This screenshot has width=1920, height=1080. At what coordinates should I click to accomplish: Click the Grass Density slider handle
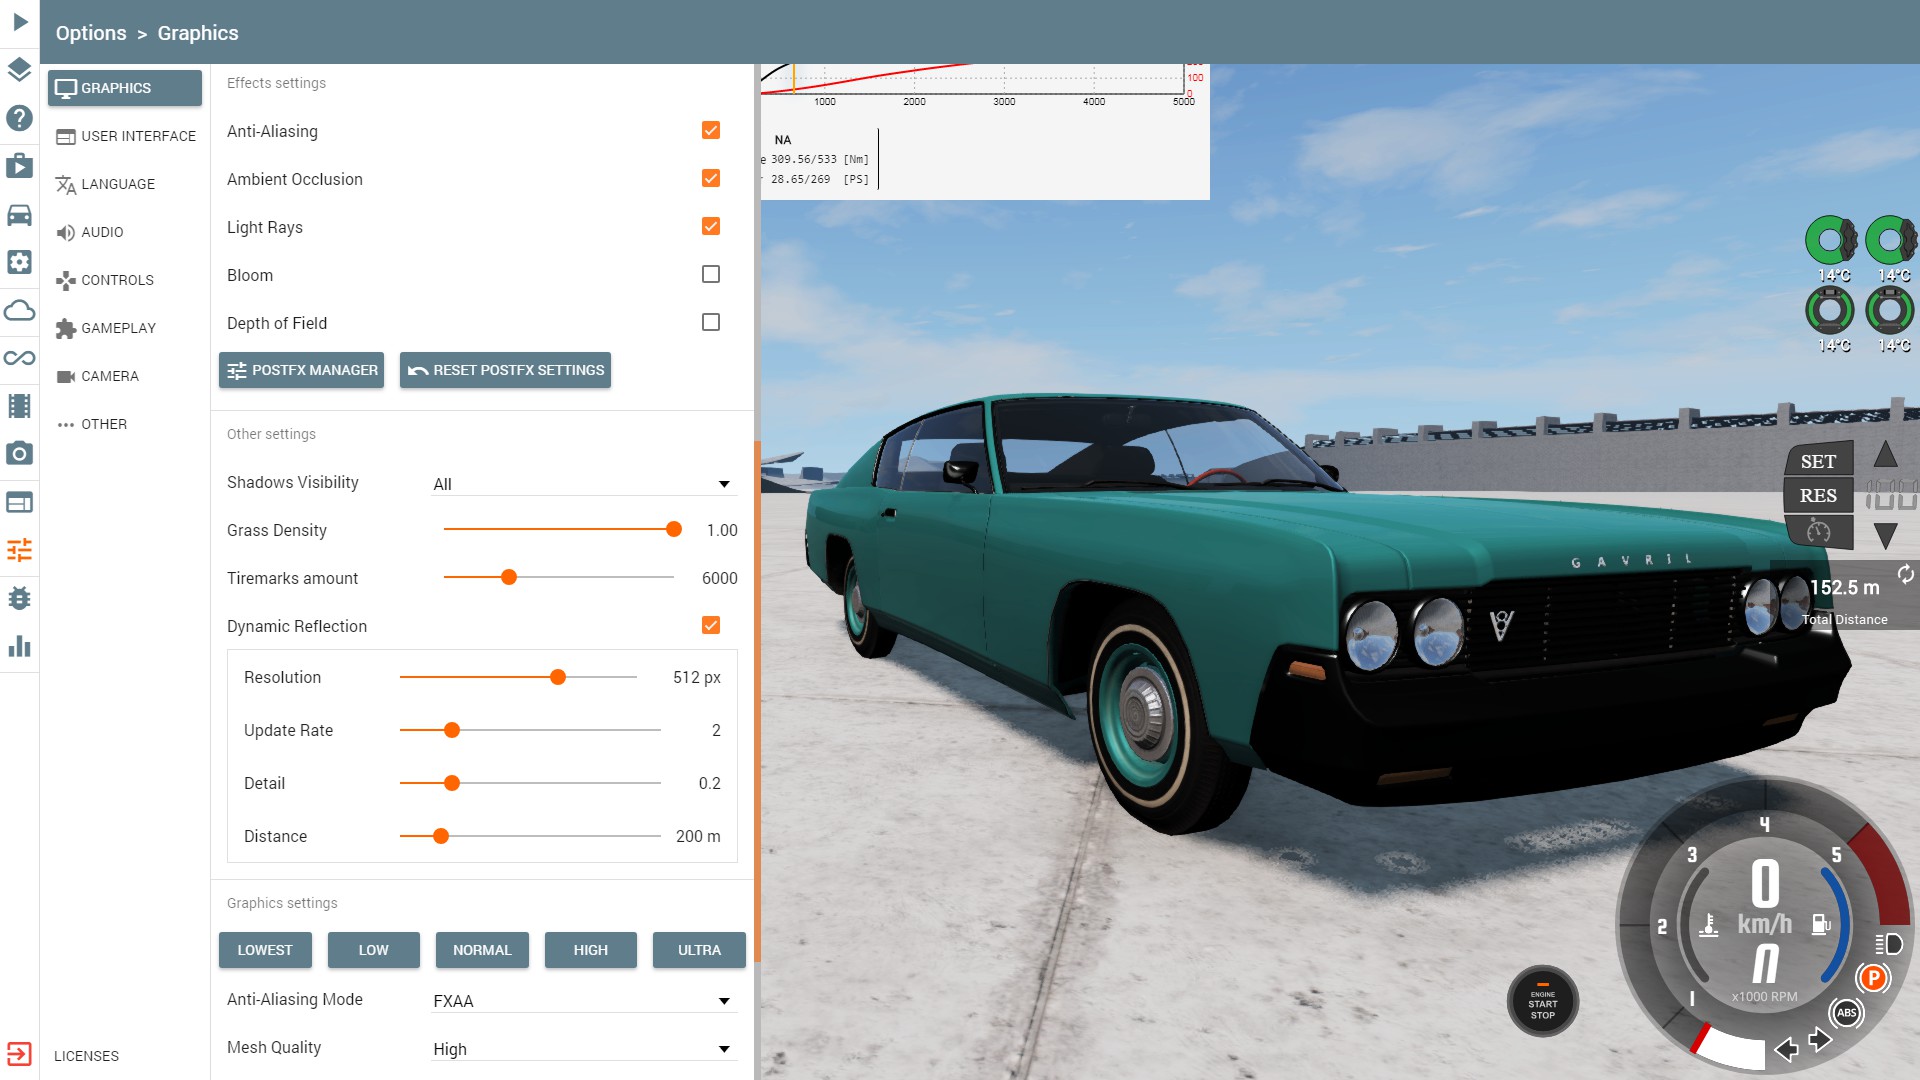coord(674,530)
